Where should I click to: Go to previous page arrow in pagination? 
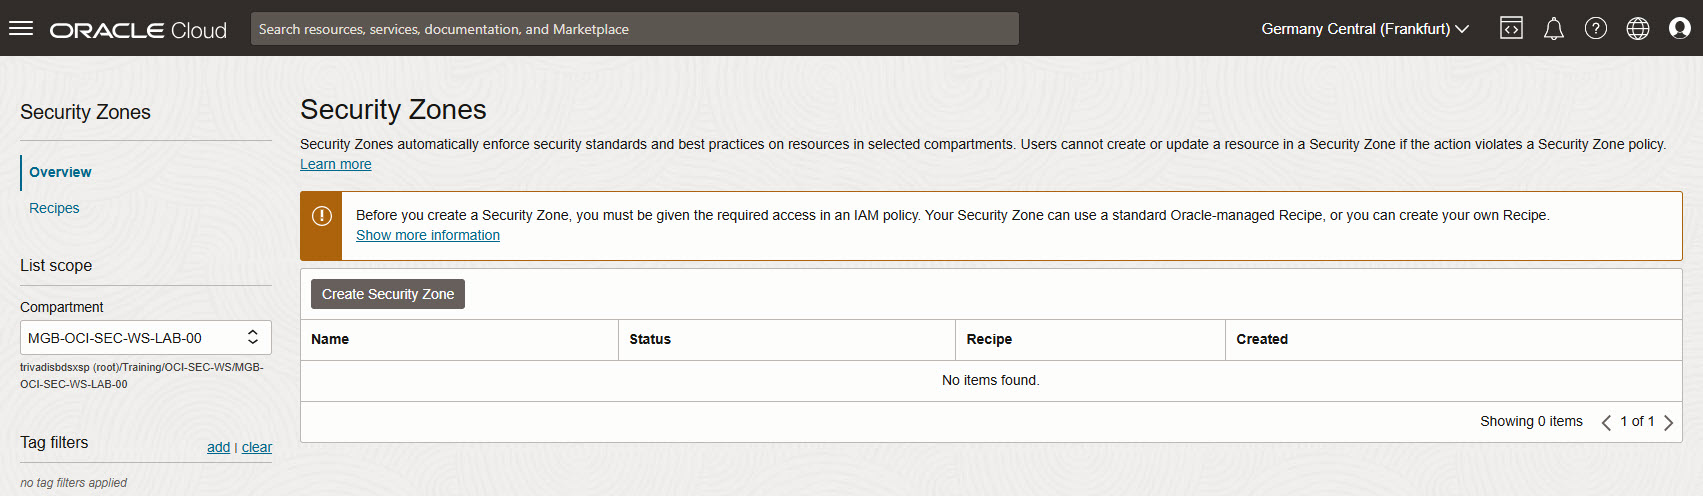[x=1606, y=422]
